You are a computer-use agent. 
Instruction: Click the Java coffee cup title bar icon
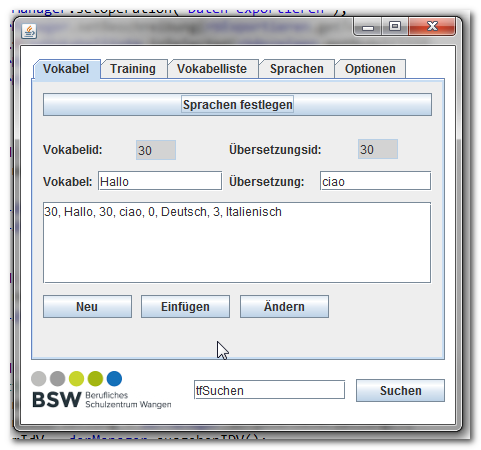29,31
